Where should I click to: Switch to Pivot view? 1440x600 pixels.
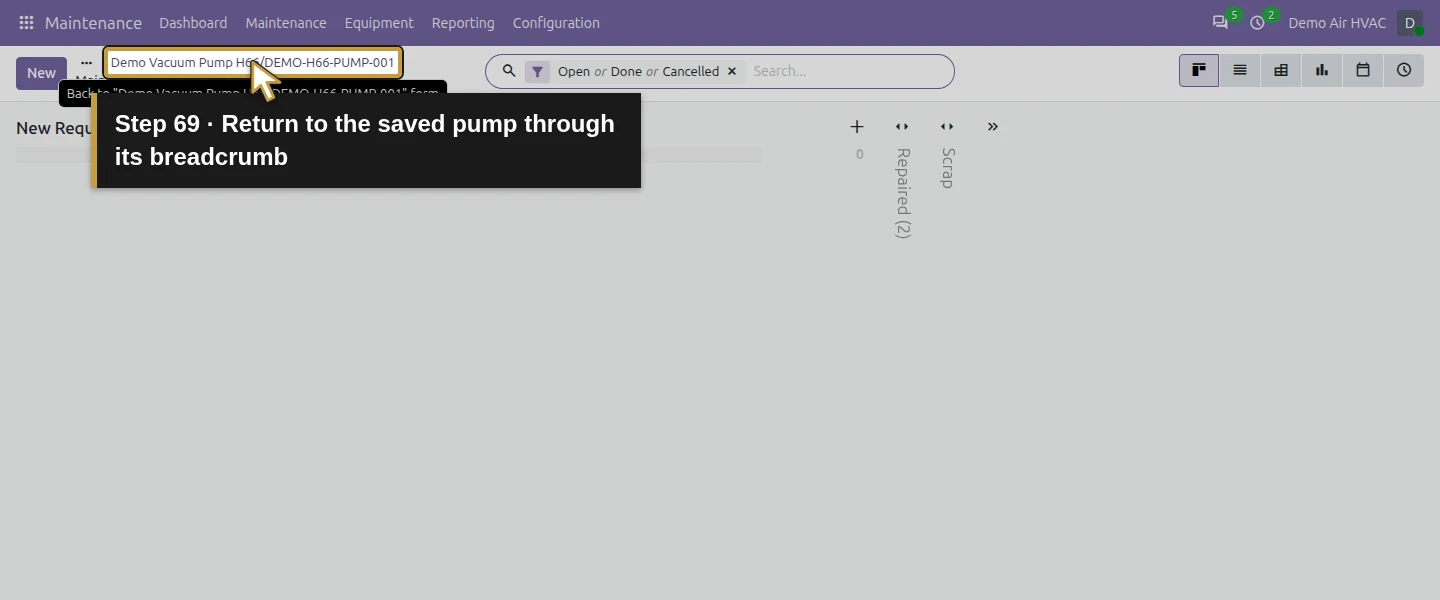click(1281, 71)
